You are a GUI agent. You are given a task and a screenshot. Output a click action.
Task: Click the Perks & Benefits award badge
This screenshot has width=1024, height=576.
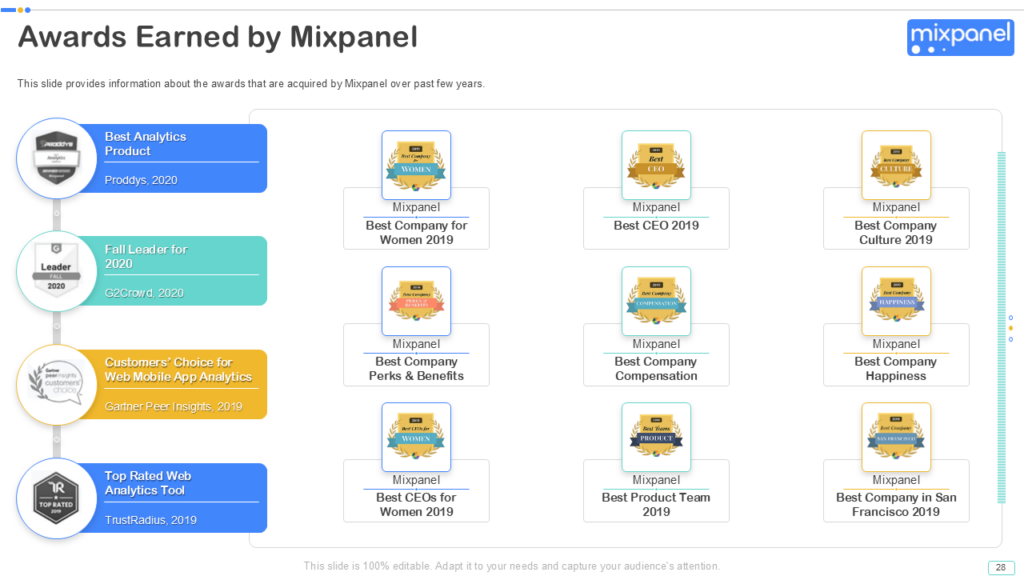click(416, 301)
